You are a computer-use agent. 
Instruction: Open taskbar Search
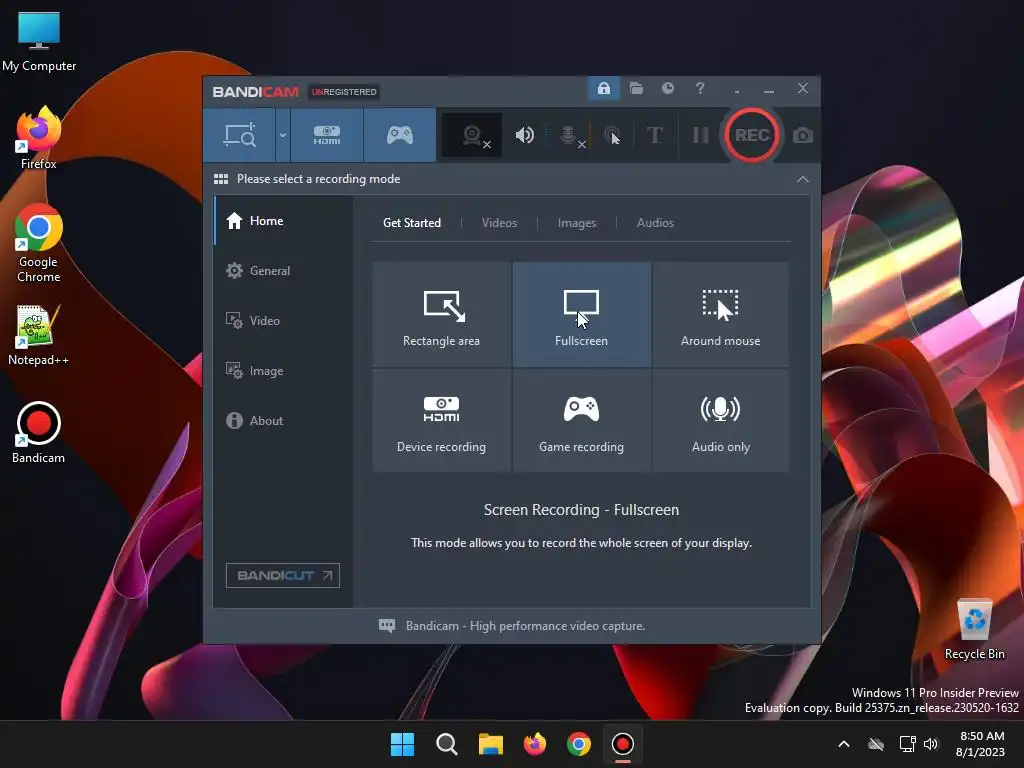(x=446, y=744)
